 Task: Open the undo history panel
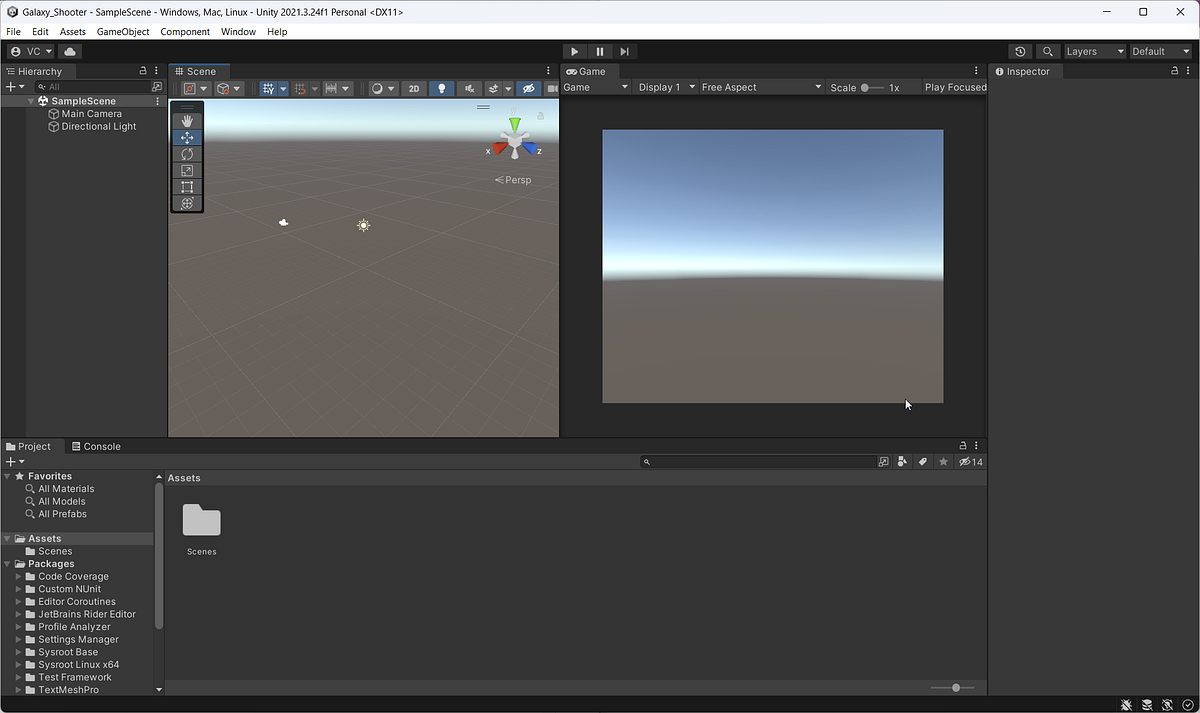[x=1019, y=51]
